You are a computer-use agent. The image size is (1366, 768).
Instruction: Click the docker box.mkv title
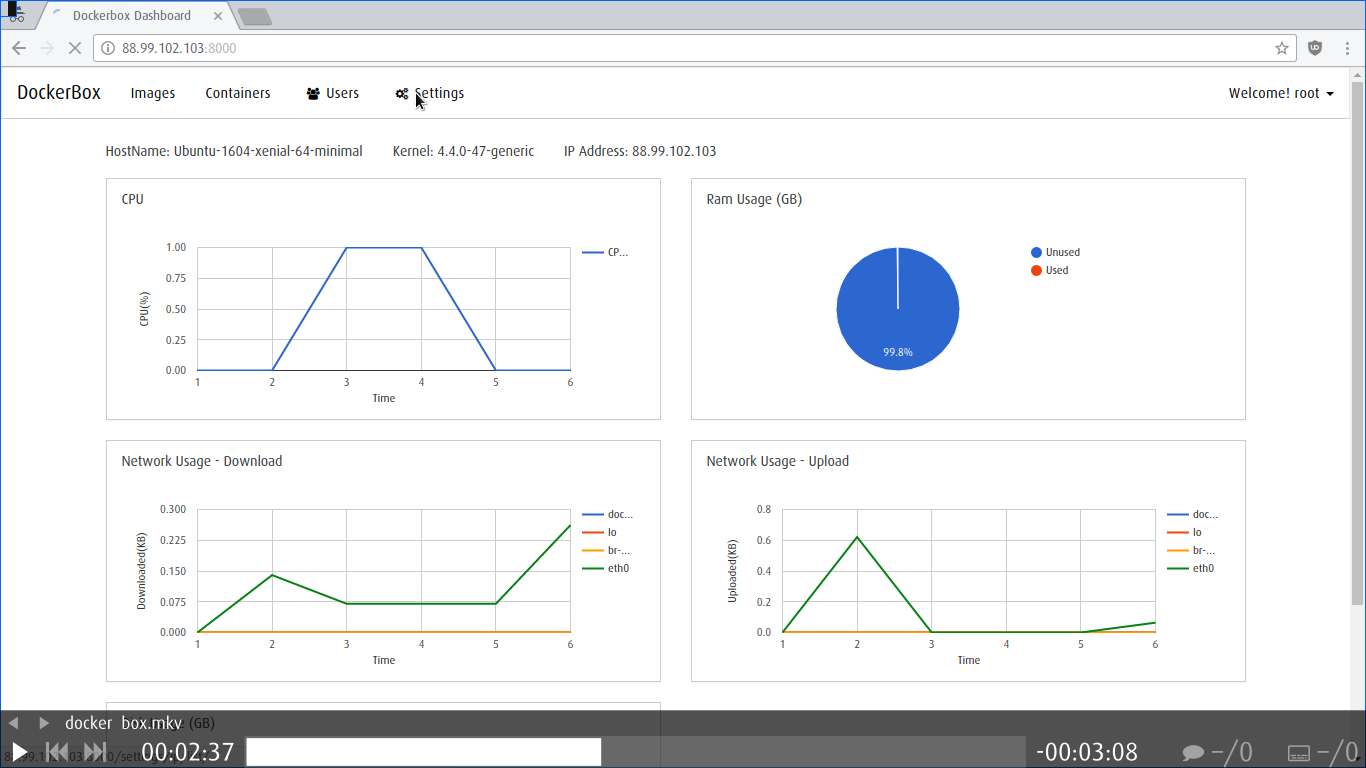point(124,723)
